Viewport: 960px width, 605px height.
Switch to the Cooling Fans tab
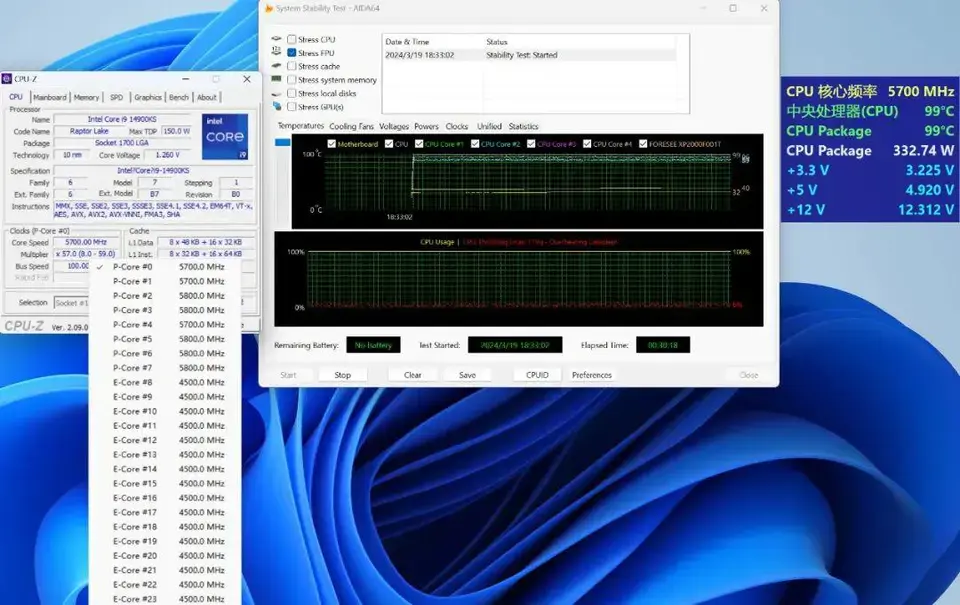click(x=351, y=126)
